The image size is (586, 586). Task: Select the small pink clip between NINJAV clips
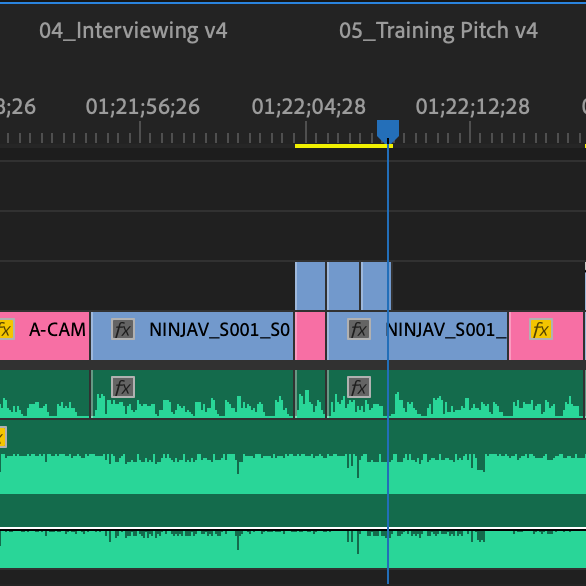click(x=310, y=336)
